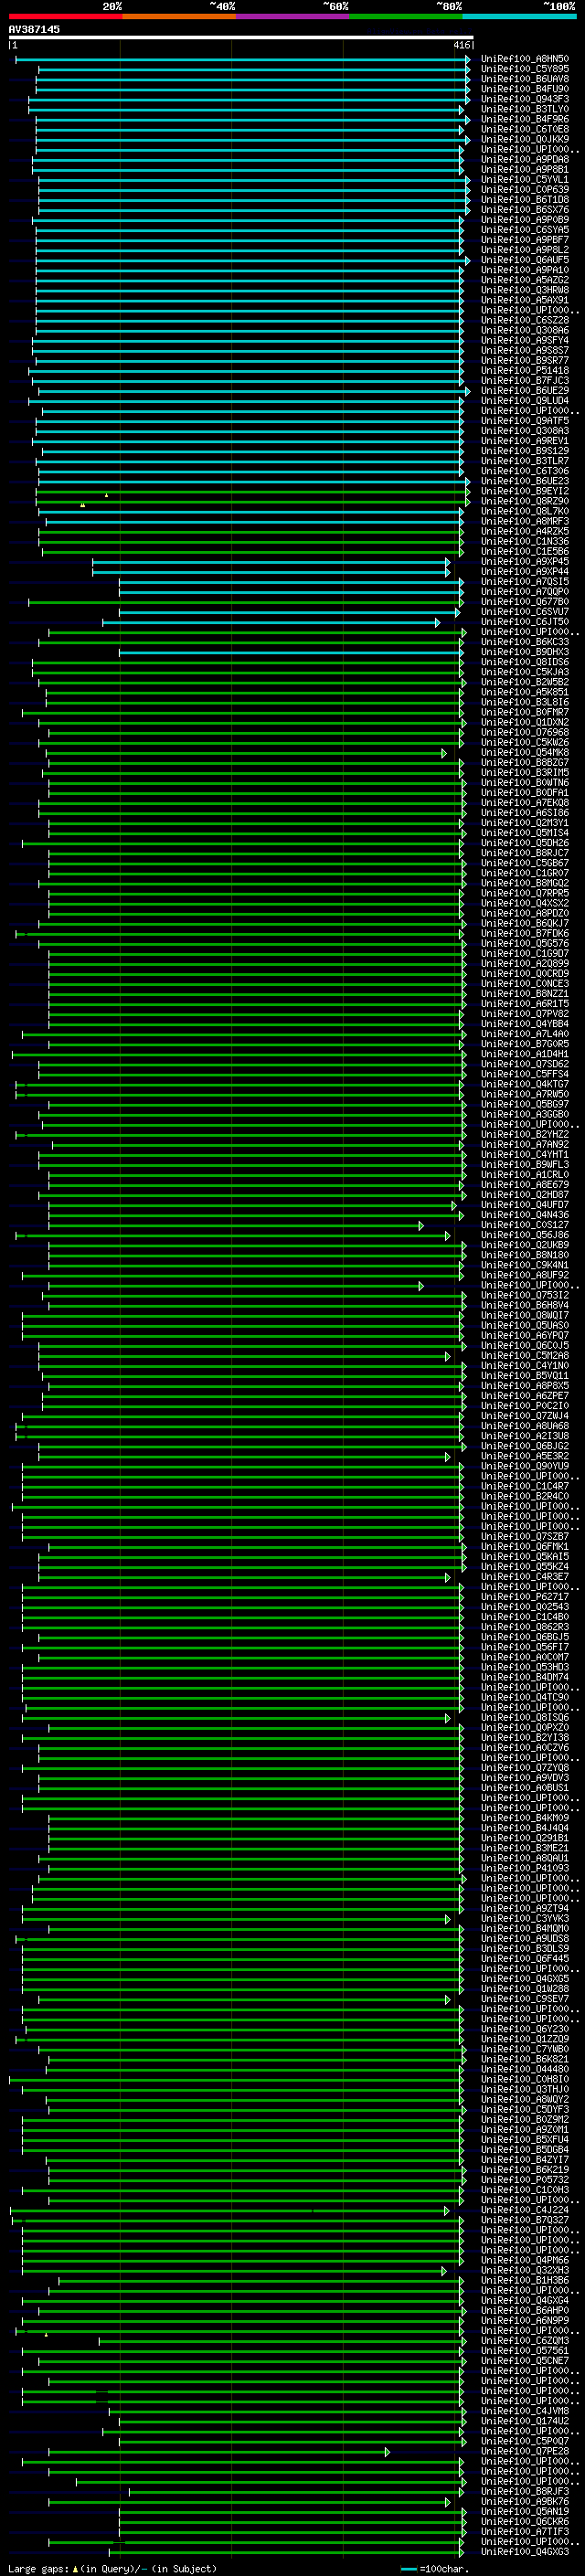Select the UniRef100_B6SX76 label
The height and width of the screenshot is (2576, 585).
[x=525, y=210]
